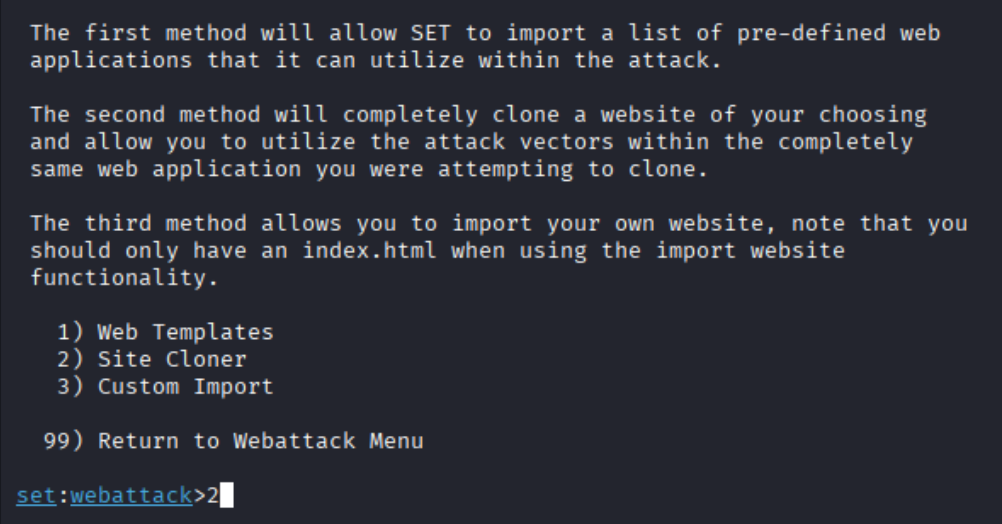Pick the Custom Import menu entry
The width and height of the screenshot is (1002, 524).
184,386
